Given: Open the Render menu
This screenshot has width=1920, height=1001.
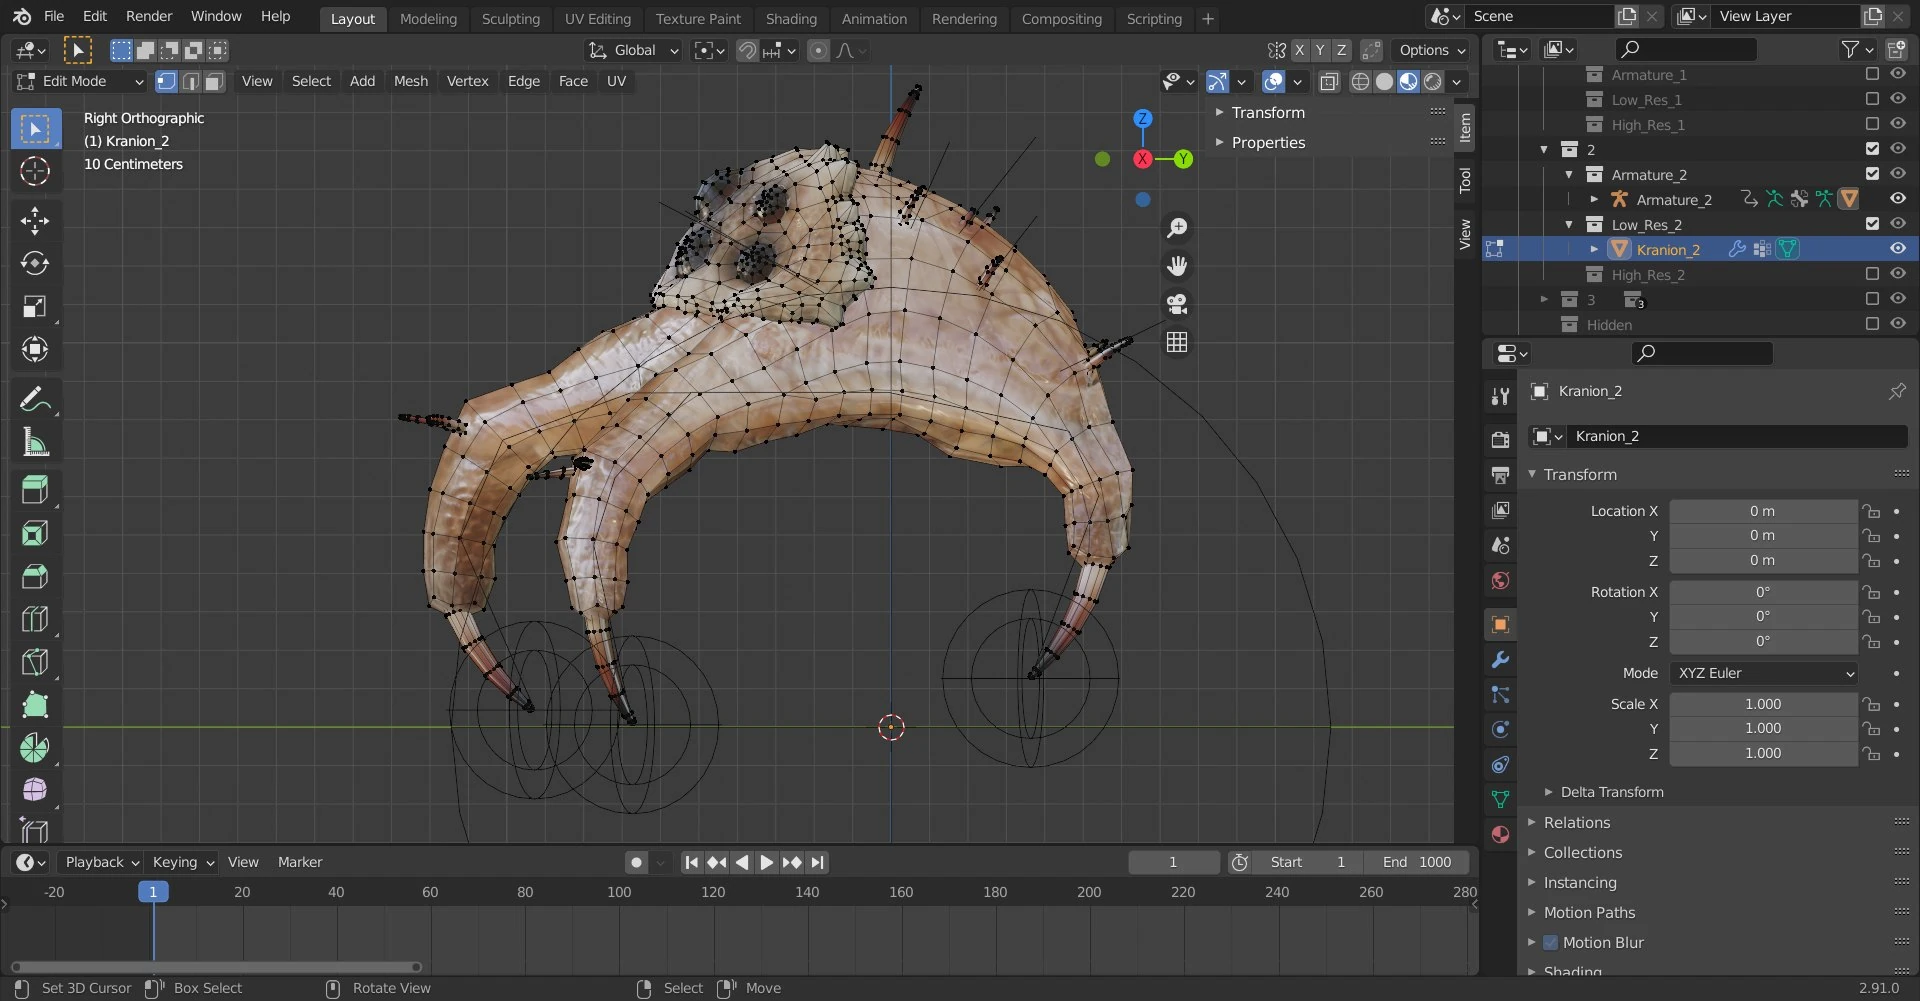Looking at the screenshot, I should point(149,16).
